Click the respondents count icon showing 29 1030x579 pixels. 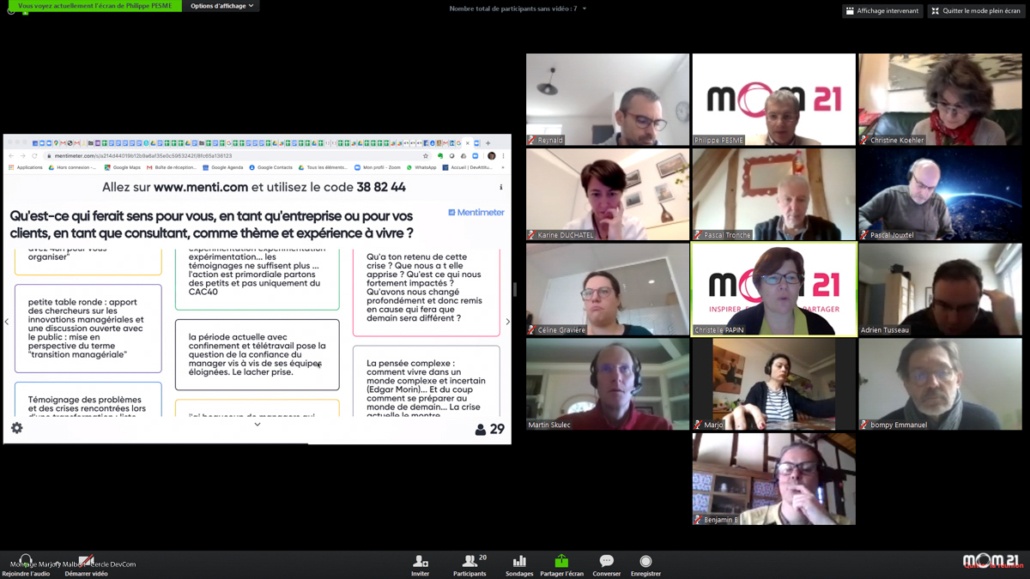(480, 430)
